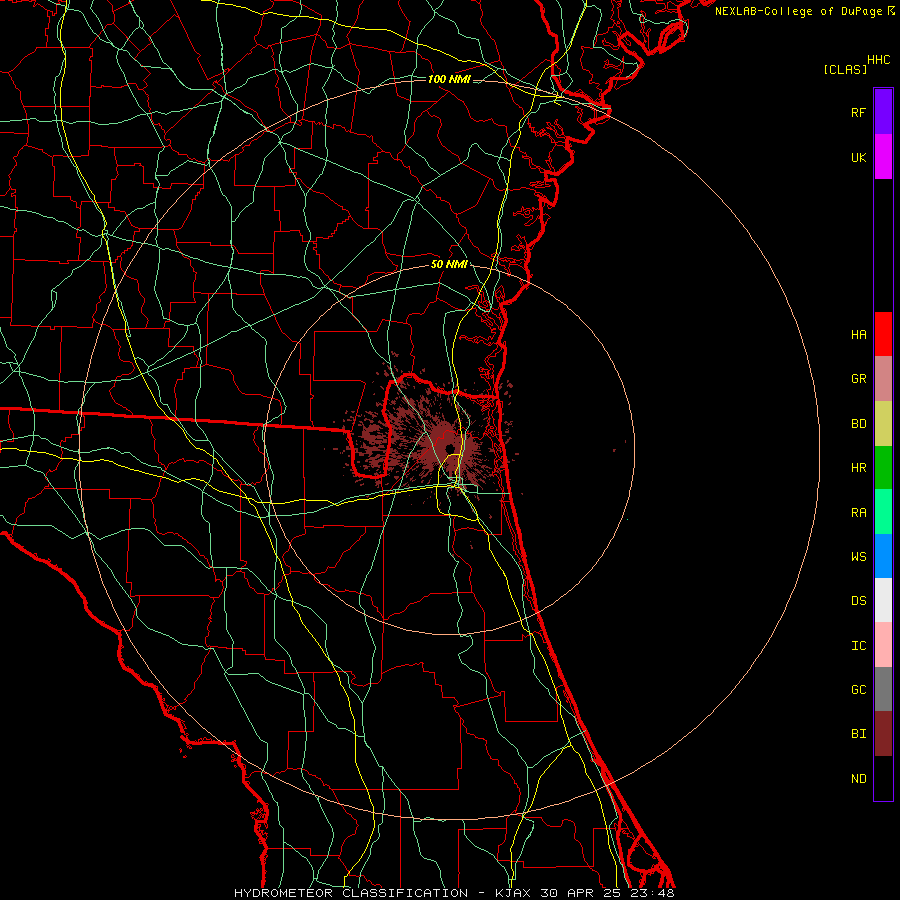This screenshot has width=900, height=900.
Task: Click the [CLAS] units label
Action: click(845, 69)
